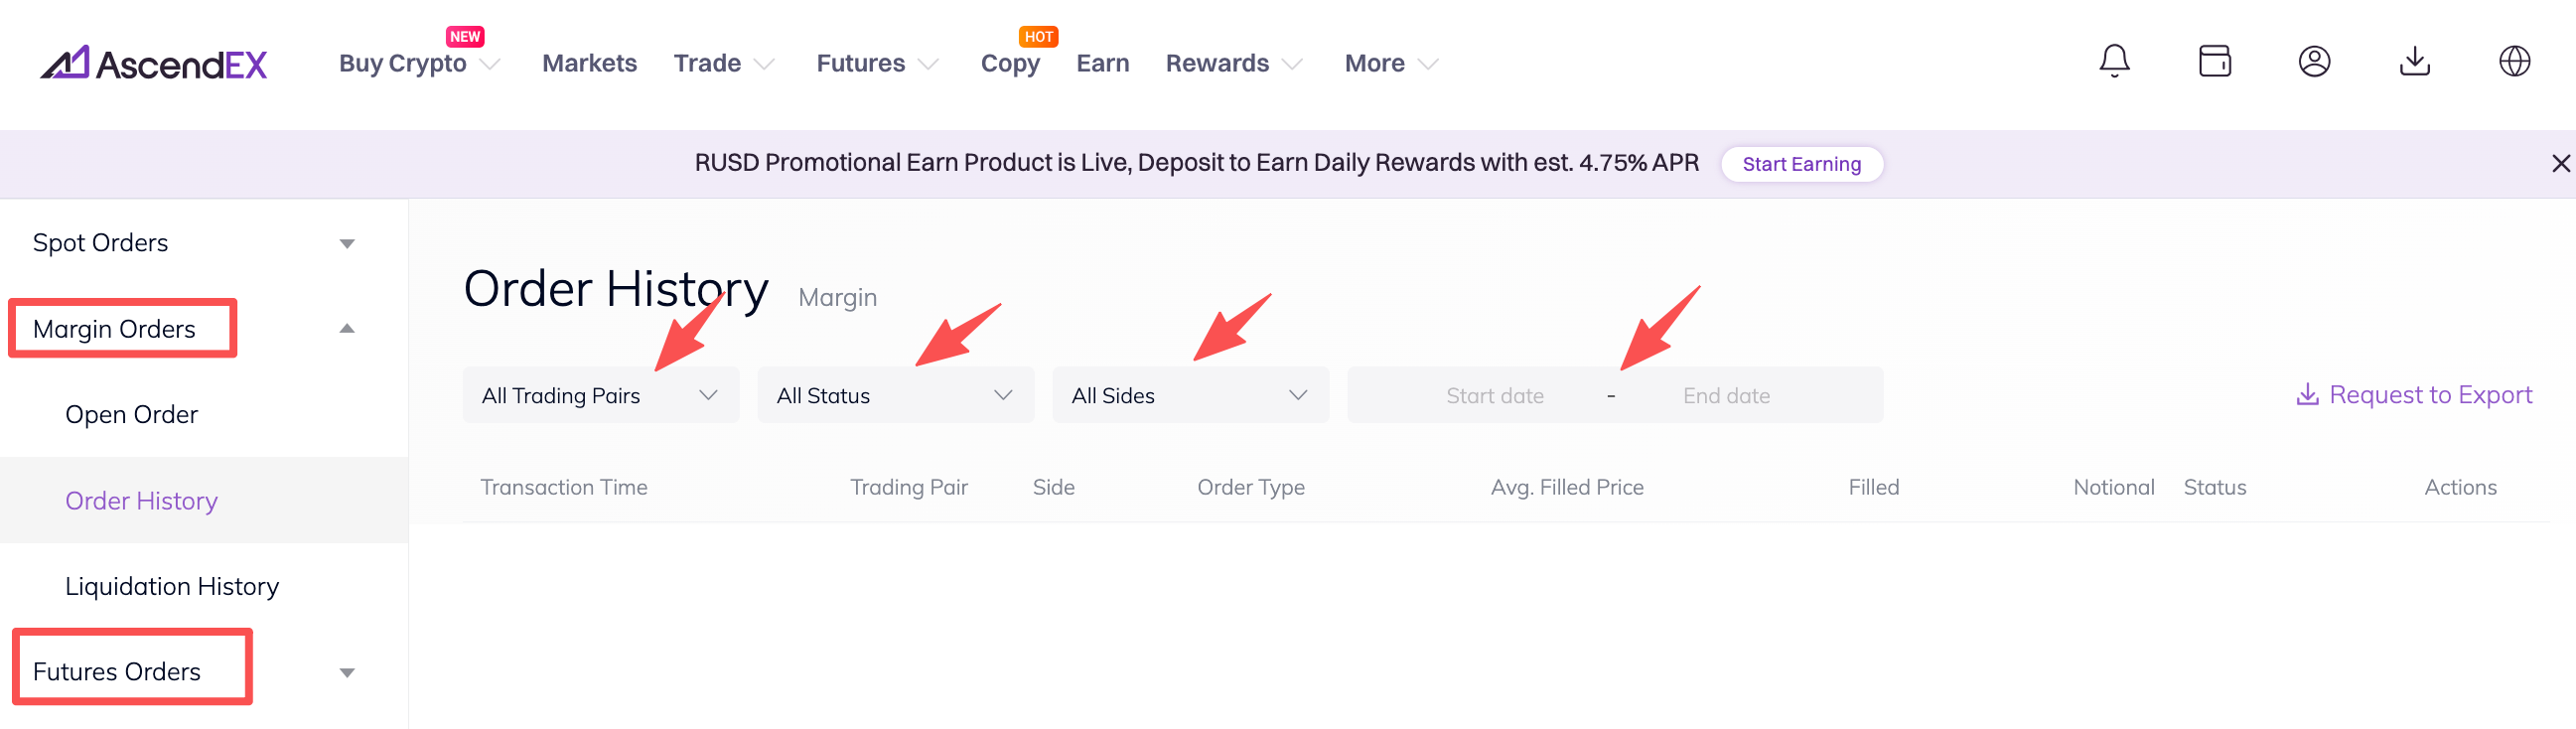
Task: Go to the Markets page
Action: click(589, 63)
